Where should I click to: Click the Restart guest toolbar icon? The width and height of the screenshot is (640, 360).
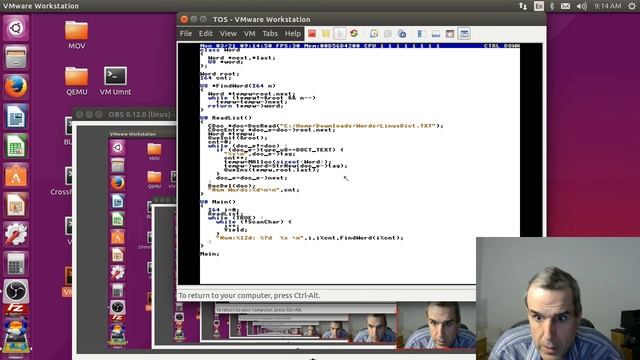coord(354,33)
